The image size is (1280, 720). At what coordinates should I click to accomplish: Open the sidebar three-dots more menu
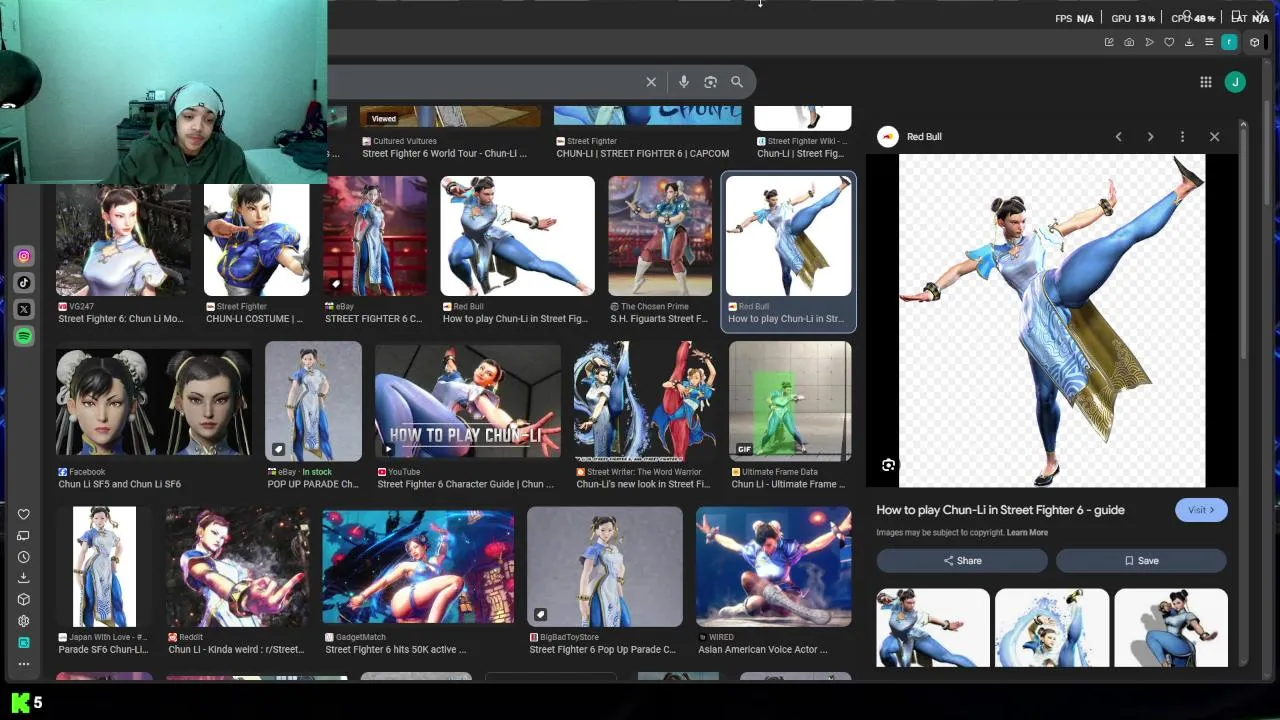click(x=24, y=663)
